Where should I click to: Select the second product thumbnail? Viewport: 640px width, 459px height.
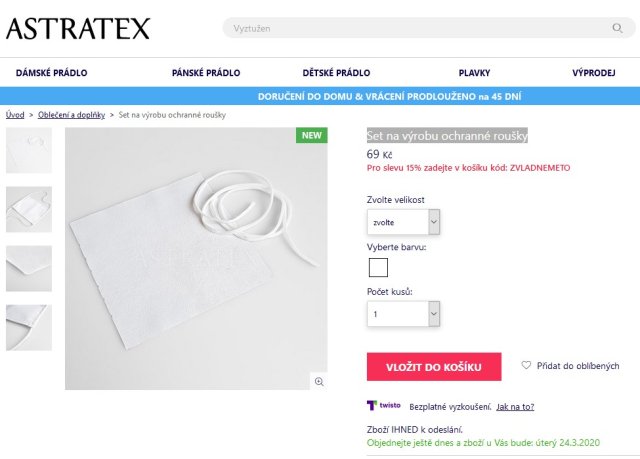(29, 209)
